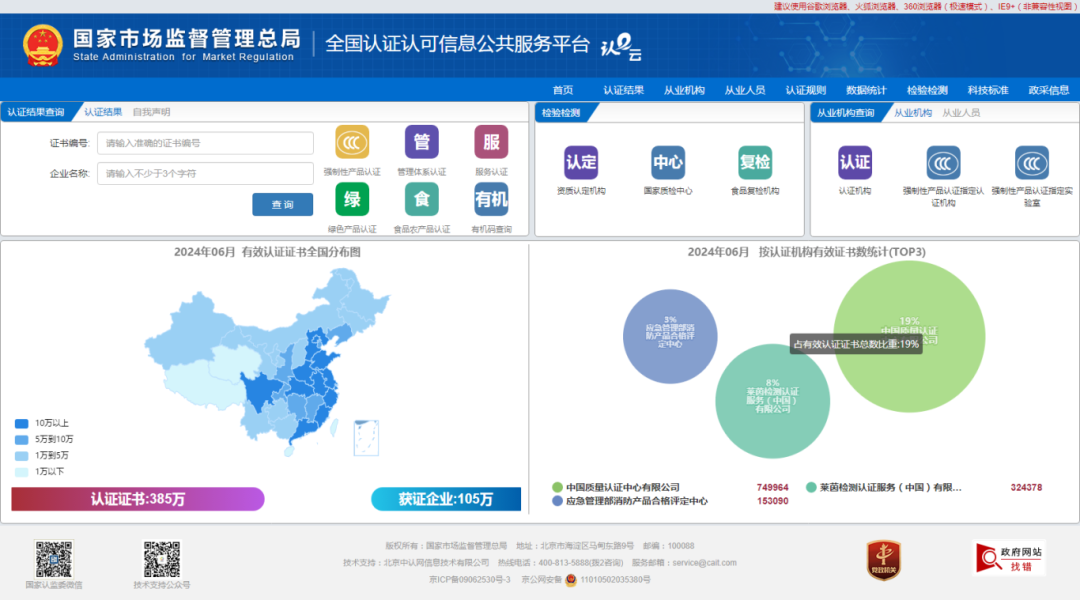Open the 政府网站找错 link
This screenshot has width=1080, height=600.
tap(1007, 558)
